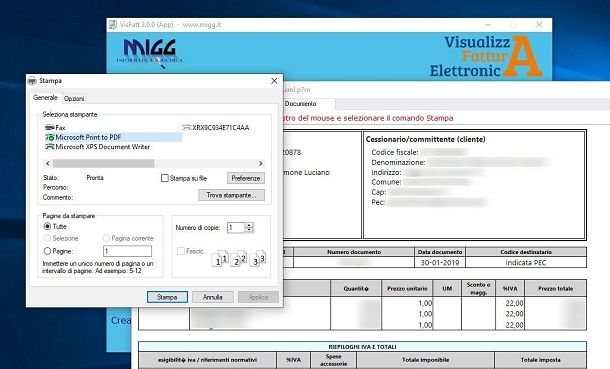The width and height of the screenshot is (610, 369).
Task: Click the Annulla button
Action: click(213, 297)
